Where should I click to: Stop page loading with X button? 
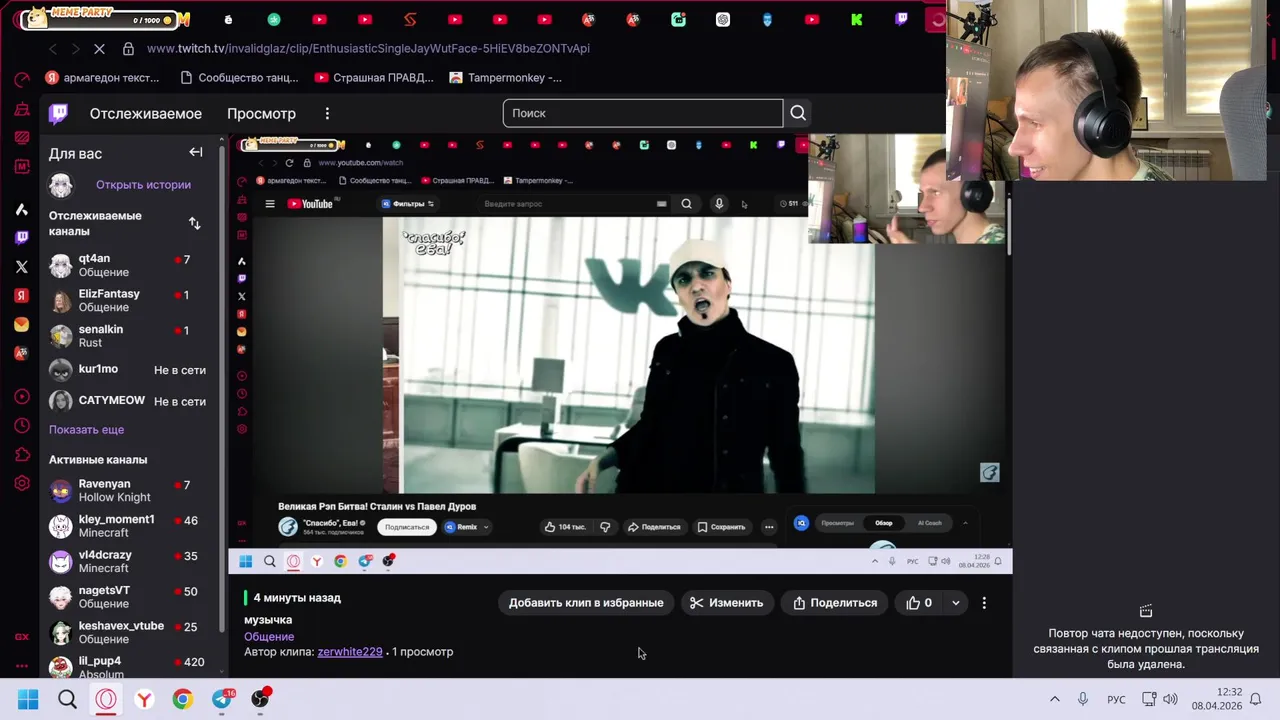point(100,48)
